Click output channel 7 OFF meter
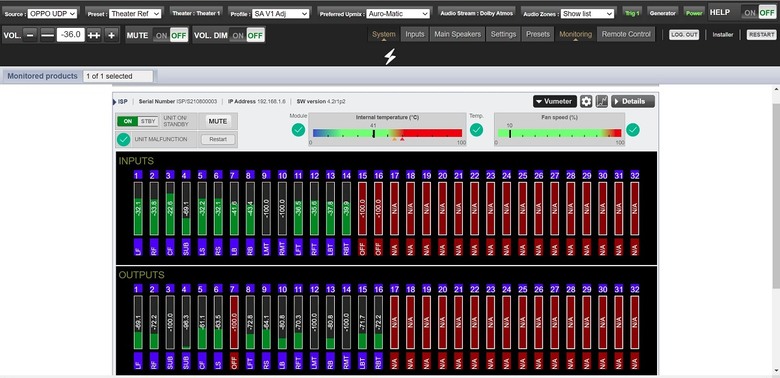The image size is (780, 378). pos(234,322)
